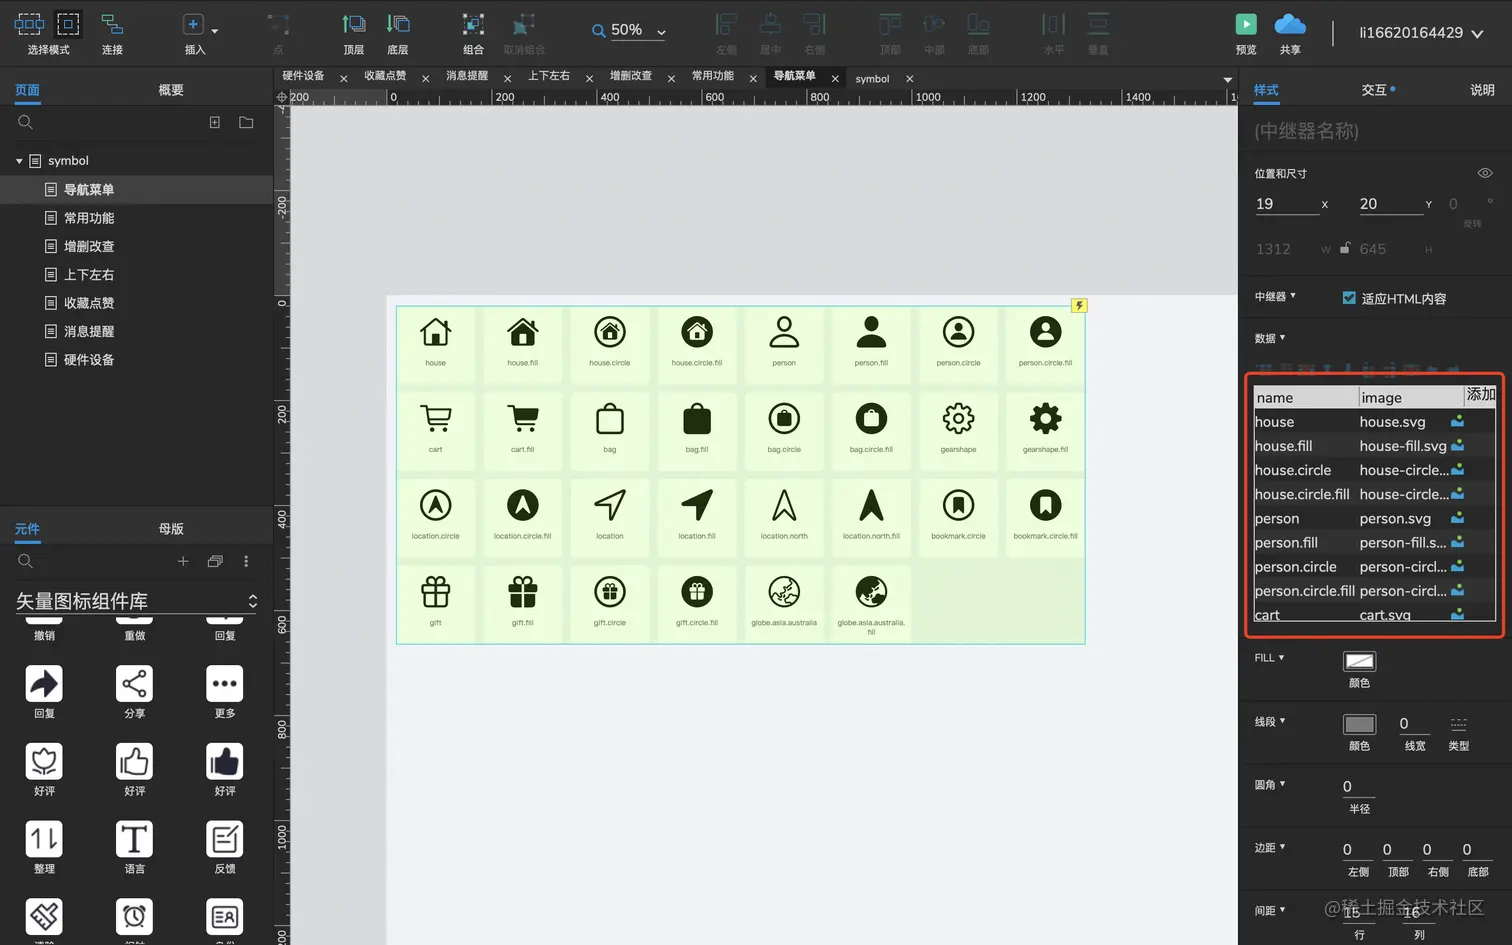1512x945 pixels.
Task: Click the 组合 group icon
Action: tap(473, 25)
